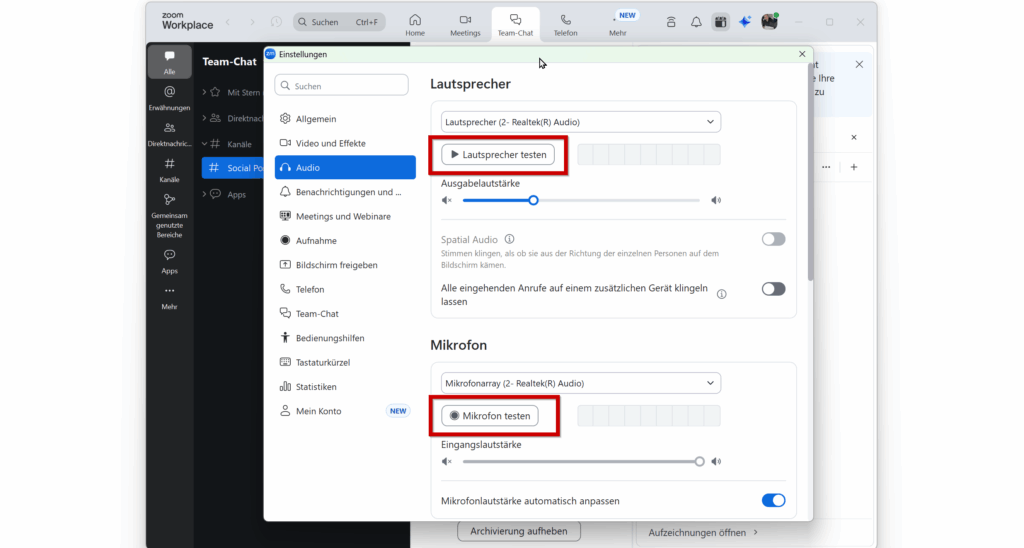
Task: Click the Home icon in top navigation
Action: (x=415, y=20)
